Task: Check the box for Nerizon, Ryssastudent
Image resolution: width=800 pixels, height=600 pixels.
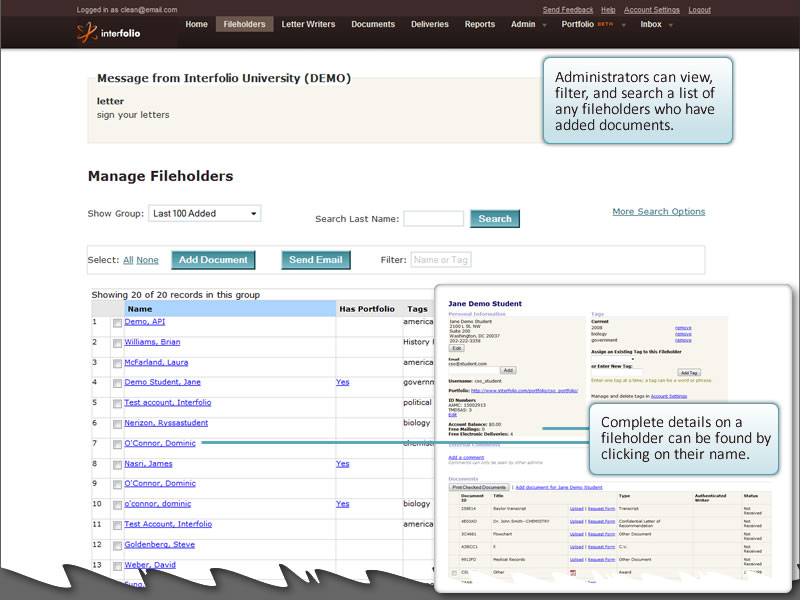Action: [117, 424]
